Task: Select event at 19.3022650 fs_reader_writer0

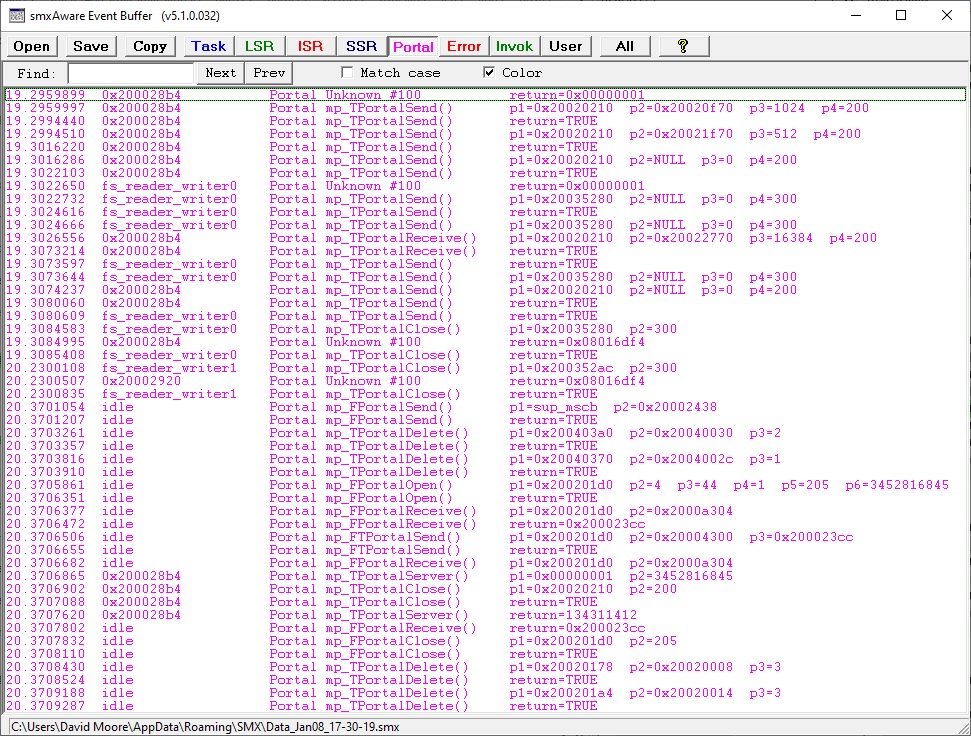Action: tap(486, 186)
